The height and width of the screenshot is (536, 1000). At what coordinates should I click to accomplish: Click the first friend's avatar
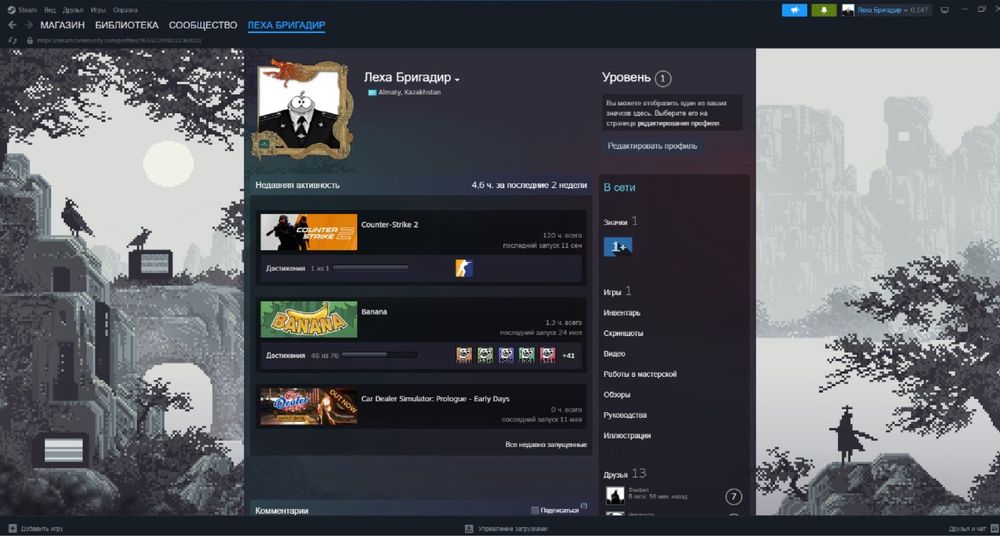(615, 496)
